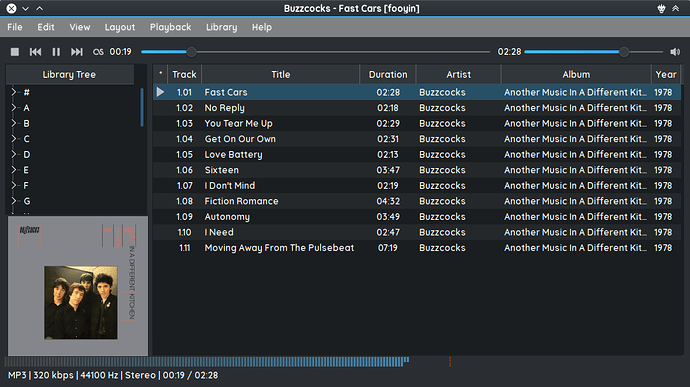Skip to the next track

pos(77,52)
